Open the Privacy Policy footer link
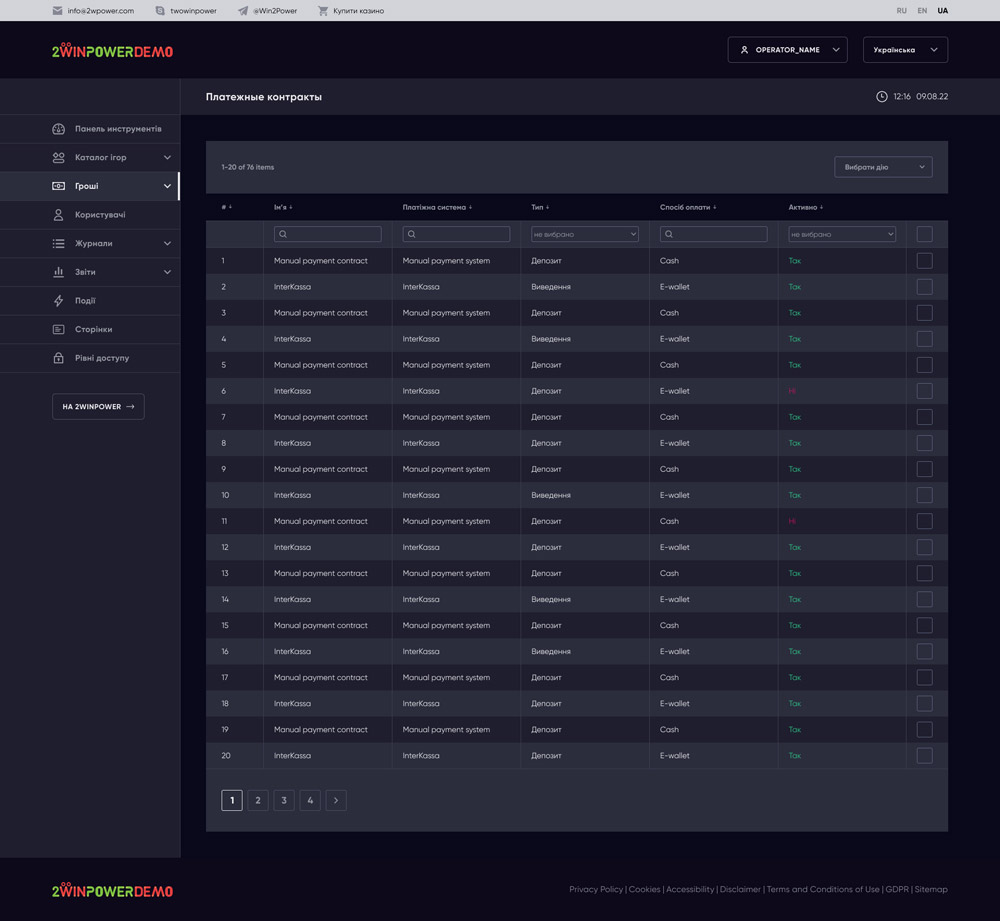This screenshot has width=1000, height=921. coord(595,890)
